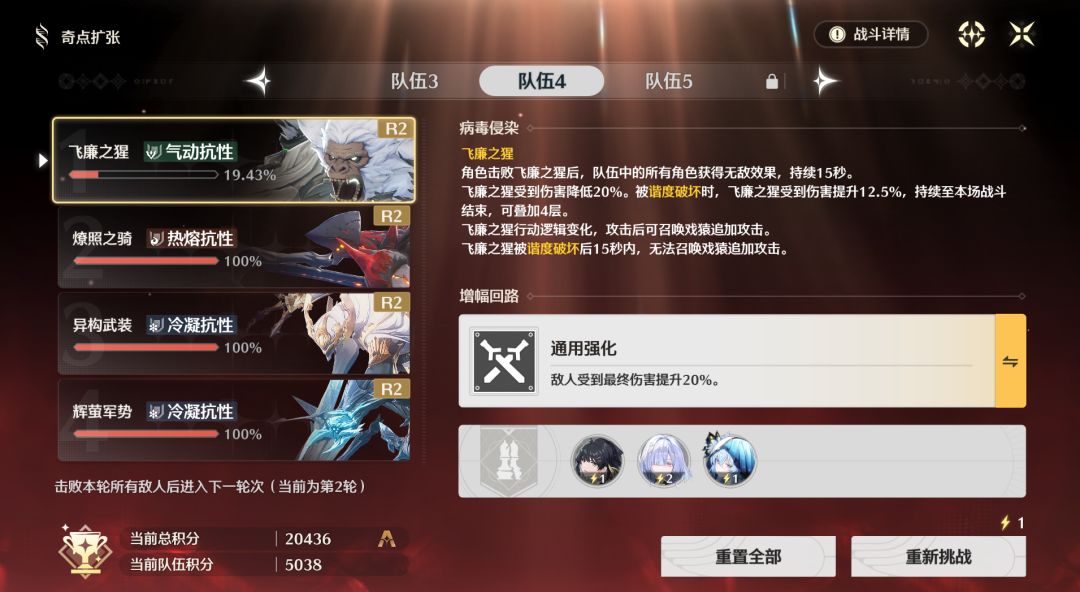The image size is (1080, 592).
Task: Select enemy 辉萤军势 card
Action: click(234, 420)
